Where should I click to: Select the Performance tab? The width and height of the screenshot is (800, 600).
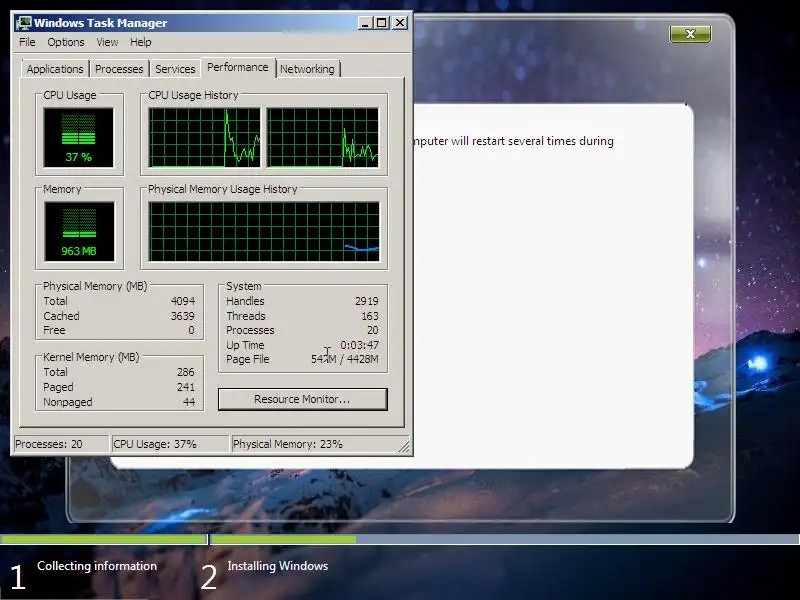[238, 67]
